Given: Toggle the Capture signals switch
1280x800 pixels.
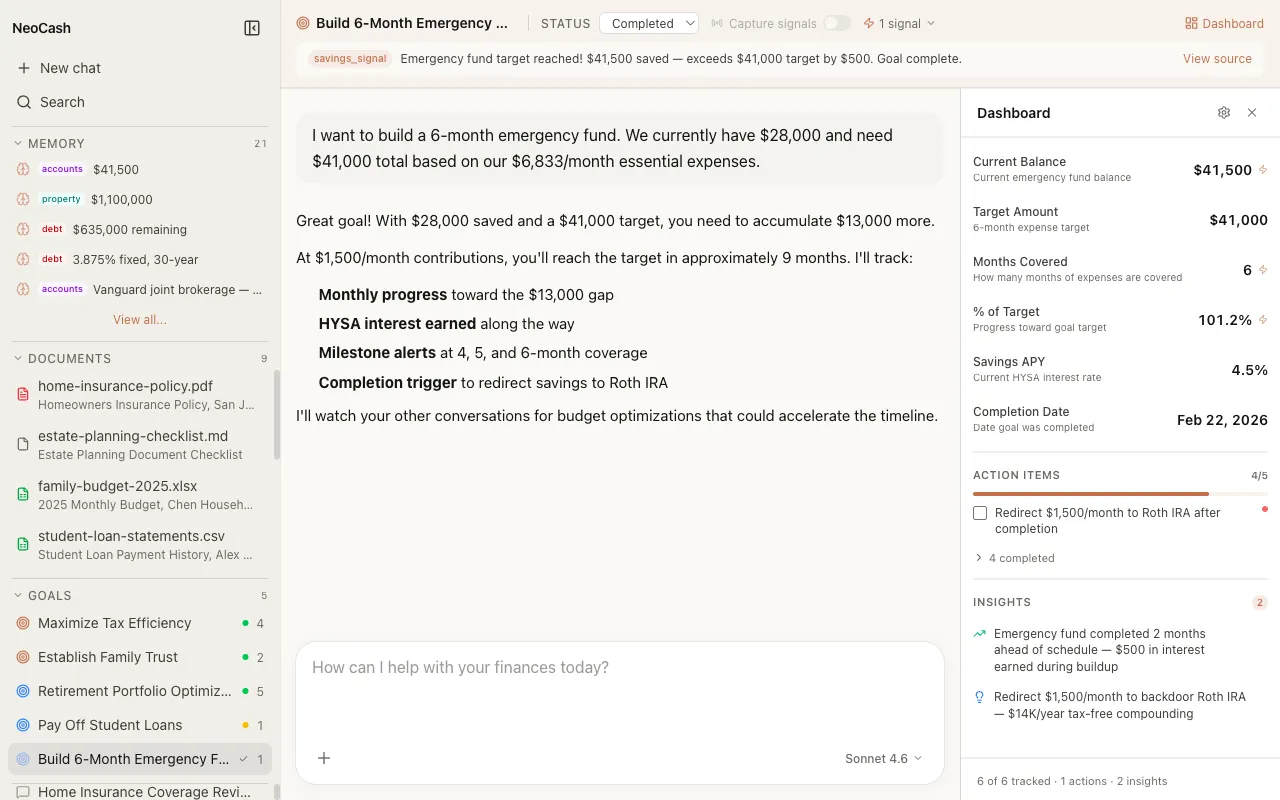Looking at the screenshot, I should [837, 23].
